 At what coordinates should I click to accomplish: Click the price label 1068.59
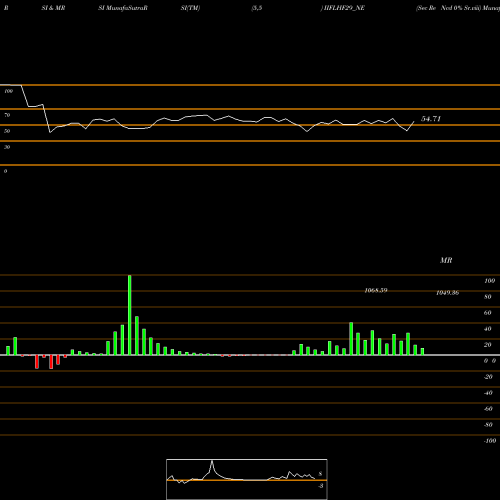(376, 290)
